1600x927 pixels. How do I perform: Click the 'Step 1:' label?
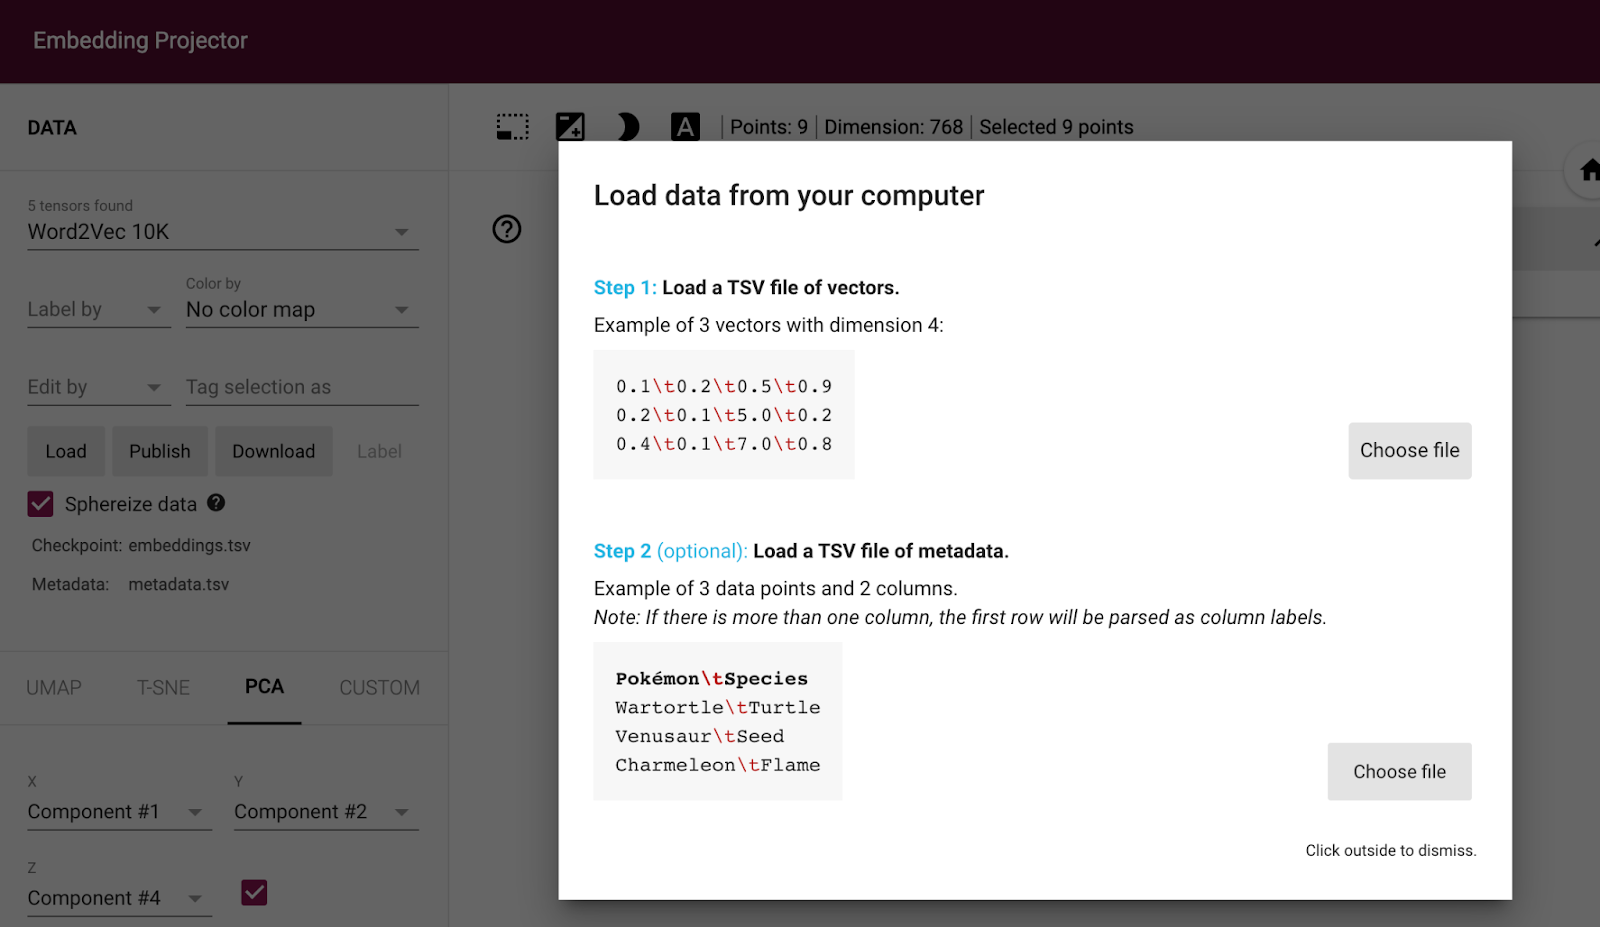pyautogui.click(x=625, y=288)
